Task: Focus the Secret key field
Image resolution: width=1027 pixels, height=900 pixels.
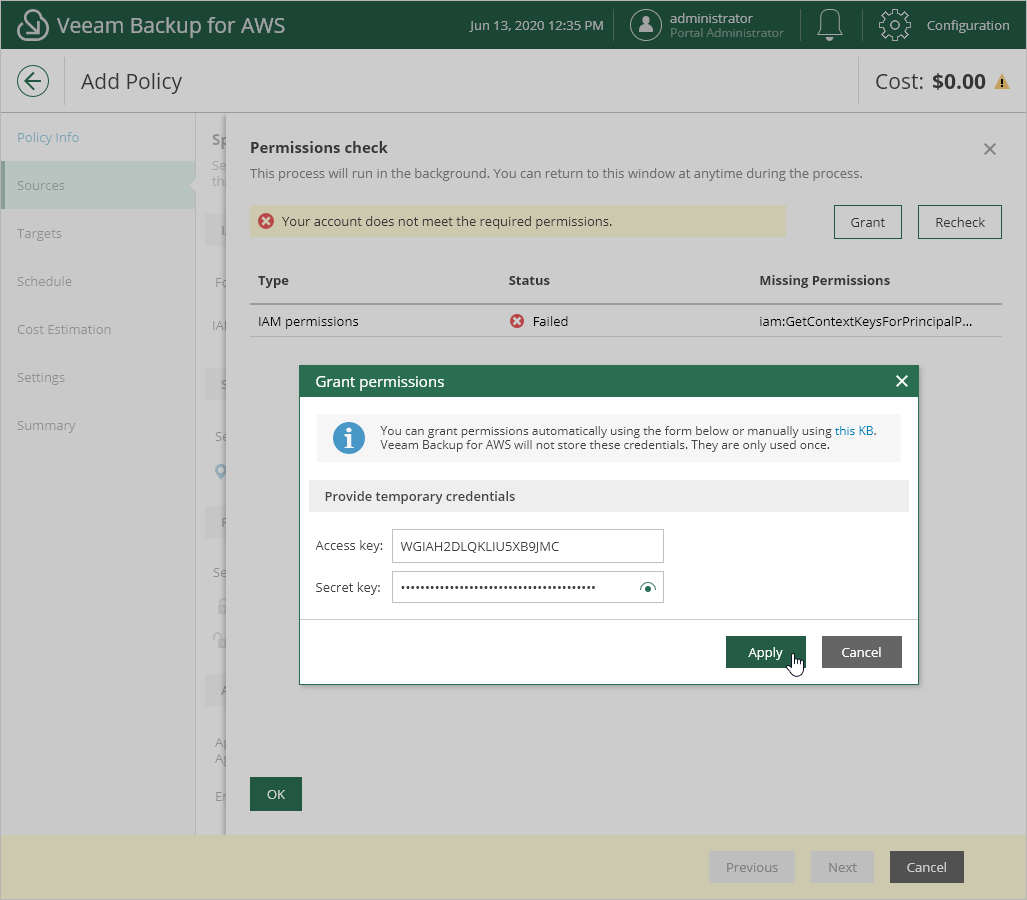Action: [527, 587]
